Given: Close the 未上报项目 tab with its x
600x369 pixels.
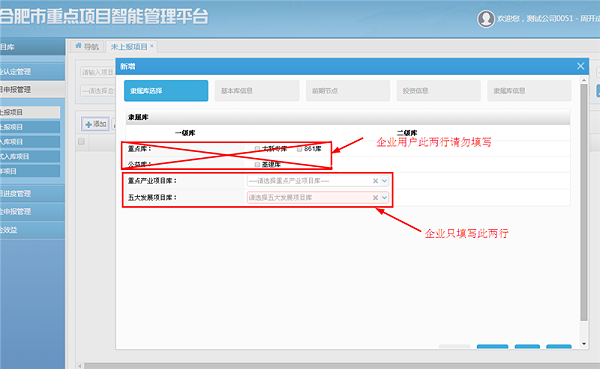Looking at the screenshot, I should (x=152, y=46).
